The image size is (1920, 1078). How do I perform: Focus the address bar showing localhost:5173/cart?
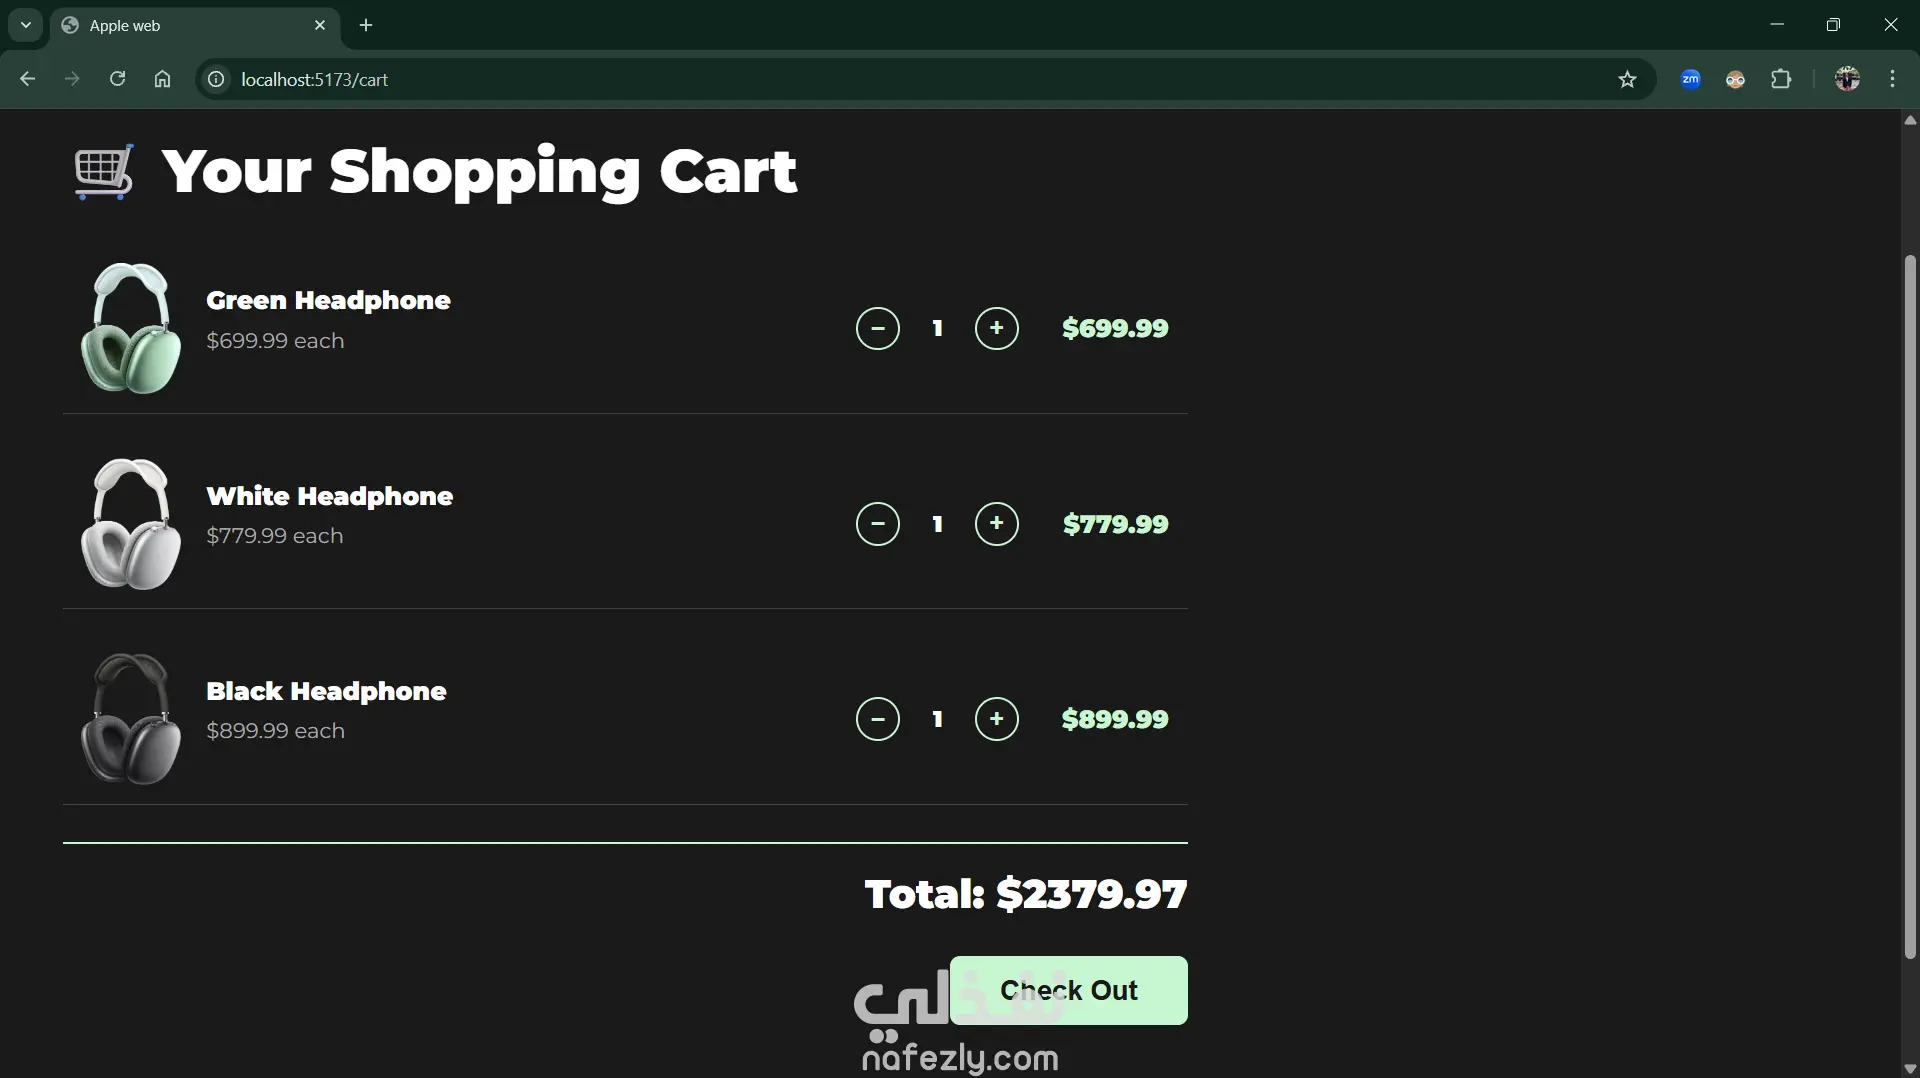pos(900,79)
